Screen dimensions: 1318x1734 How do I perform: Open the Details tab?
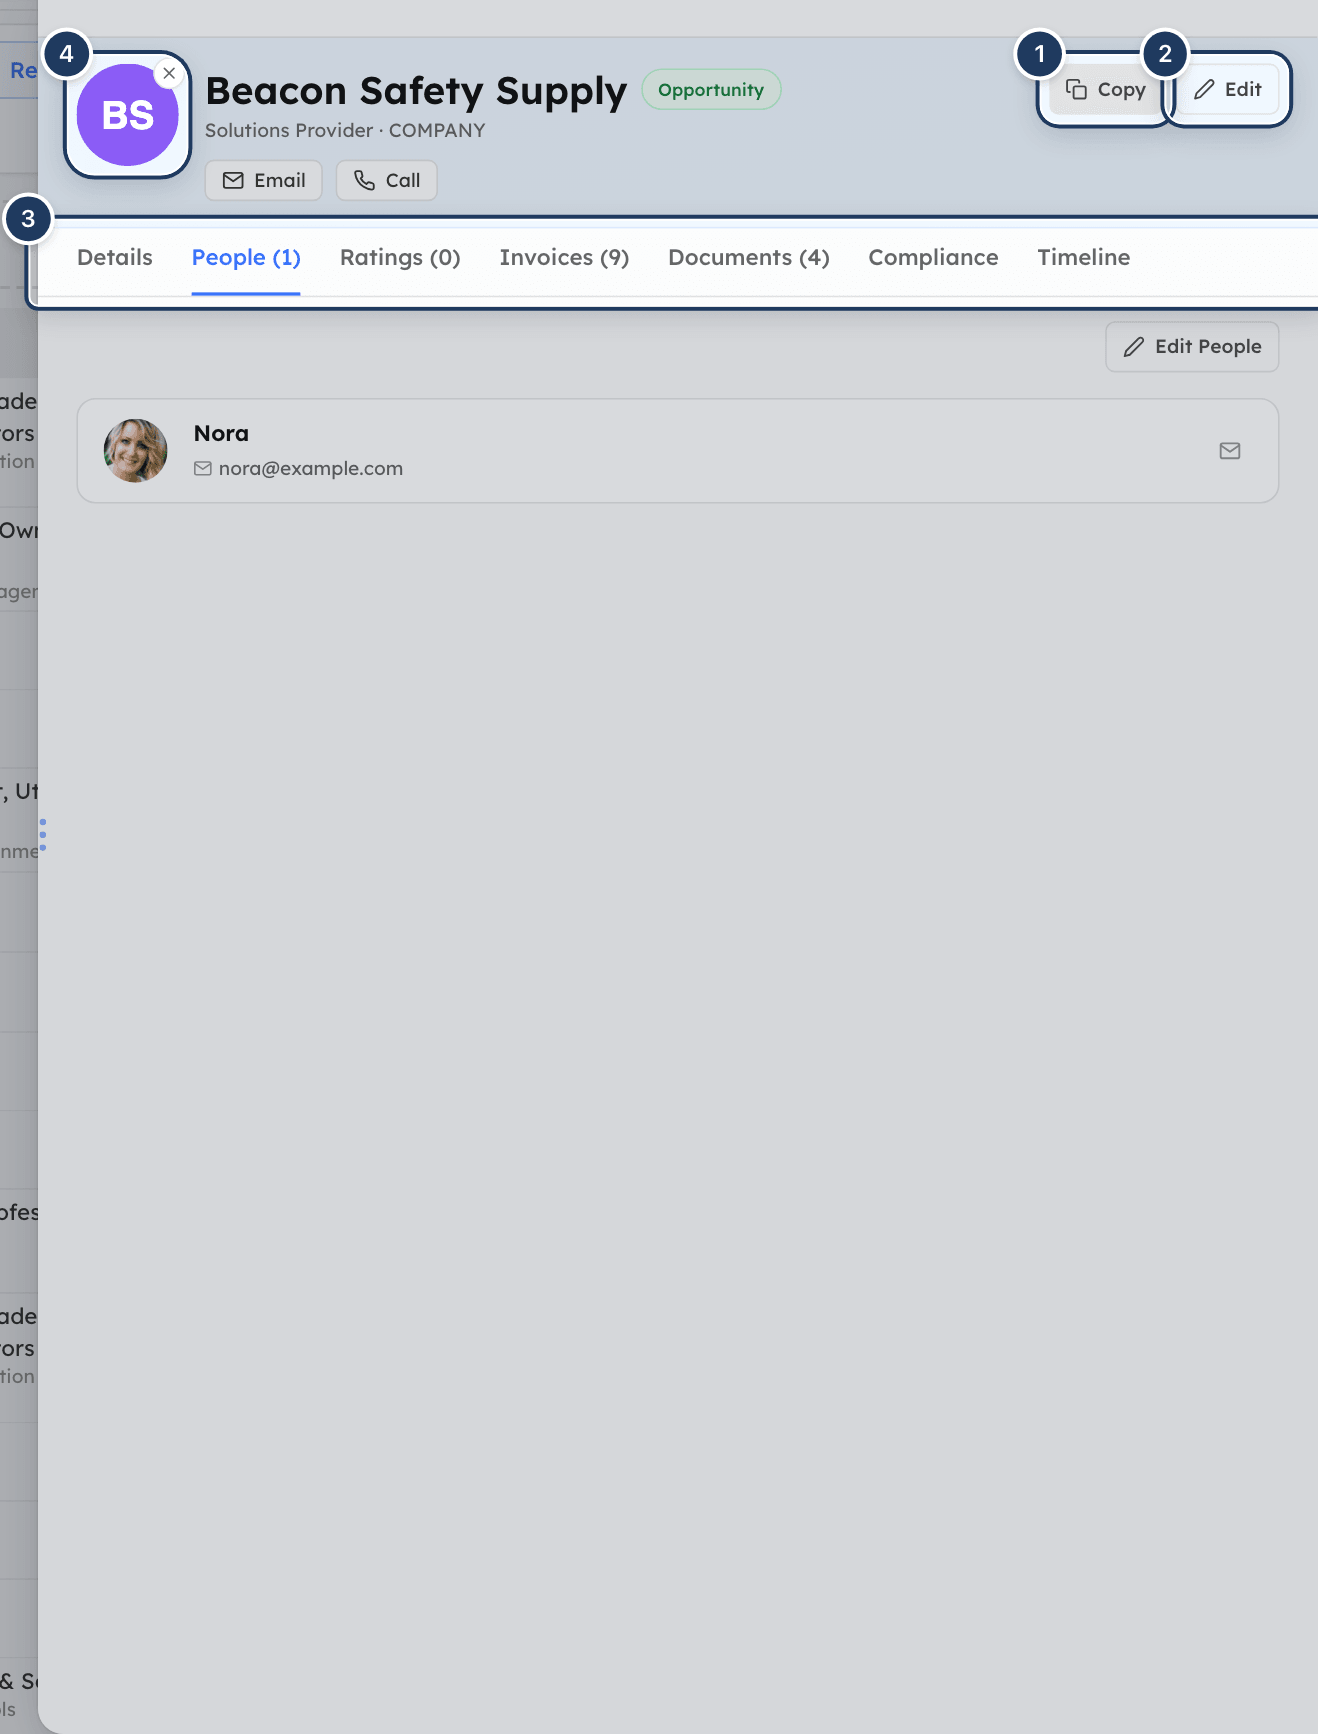(115, 258)
